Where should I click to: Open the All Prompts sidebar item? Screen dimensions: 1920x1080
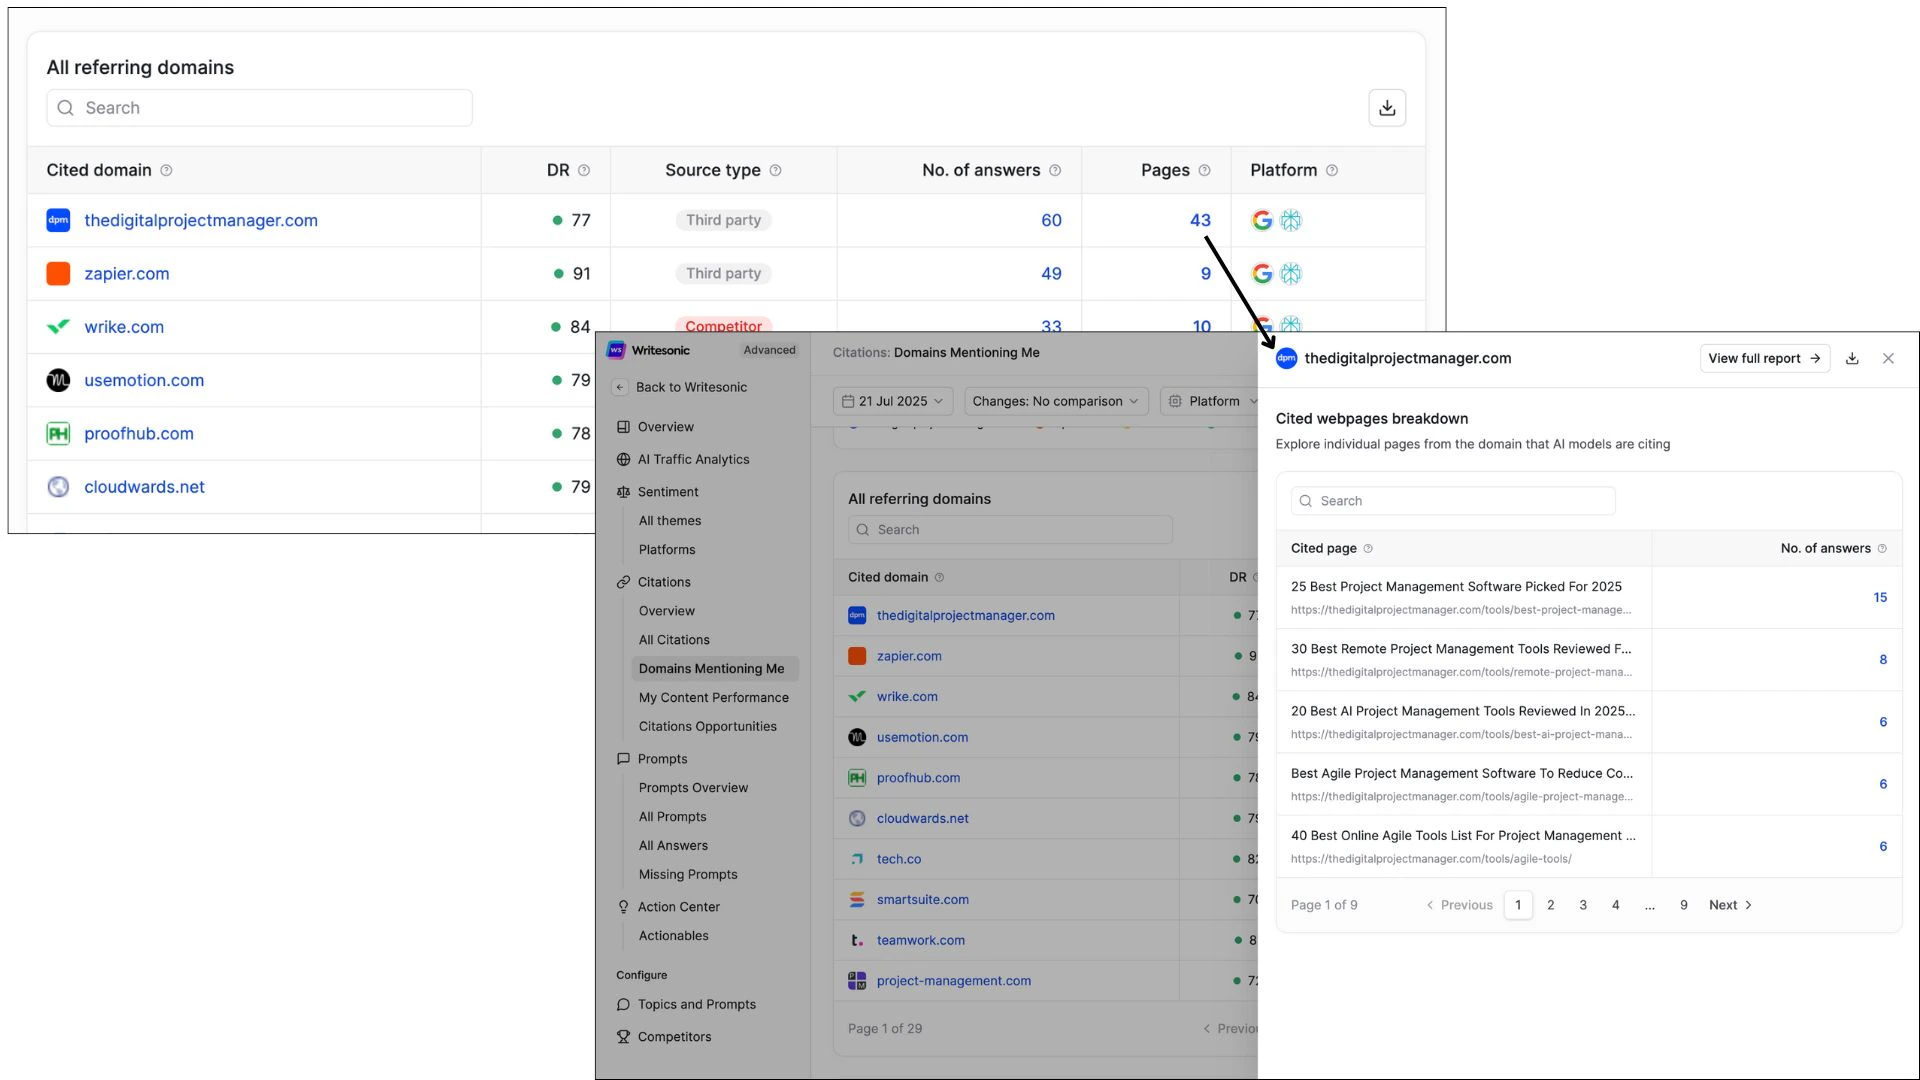(x=672, y=817)
